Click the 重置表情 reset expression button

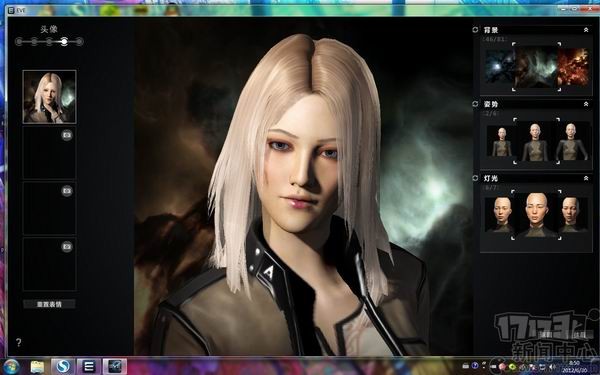[49, 304]
